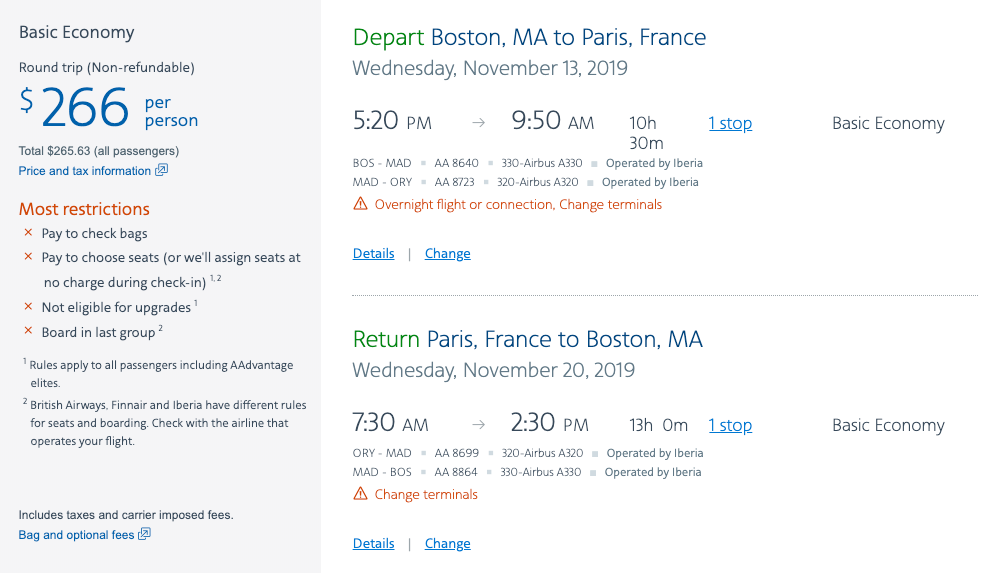Screen dimensions: 1003x573
Task: Click arrow between 5:20 PM and 9:50 AM
Action: [478, 123]
